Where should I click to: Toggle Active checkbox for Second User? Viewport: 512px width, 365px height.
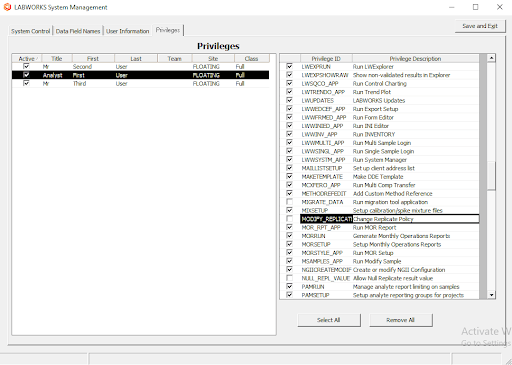(26, 66)
